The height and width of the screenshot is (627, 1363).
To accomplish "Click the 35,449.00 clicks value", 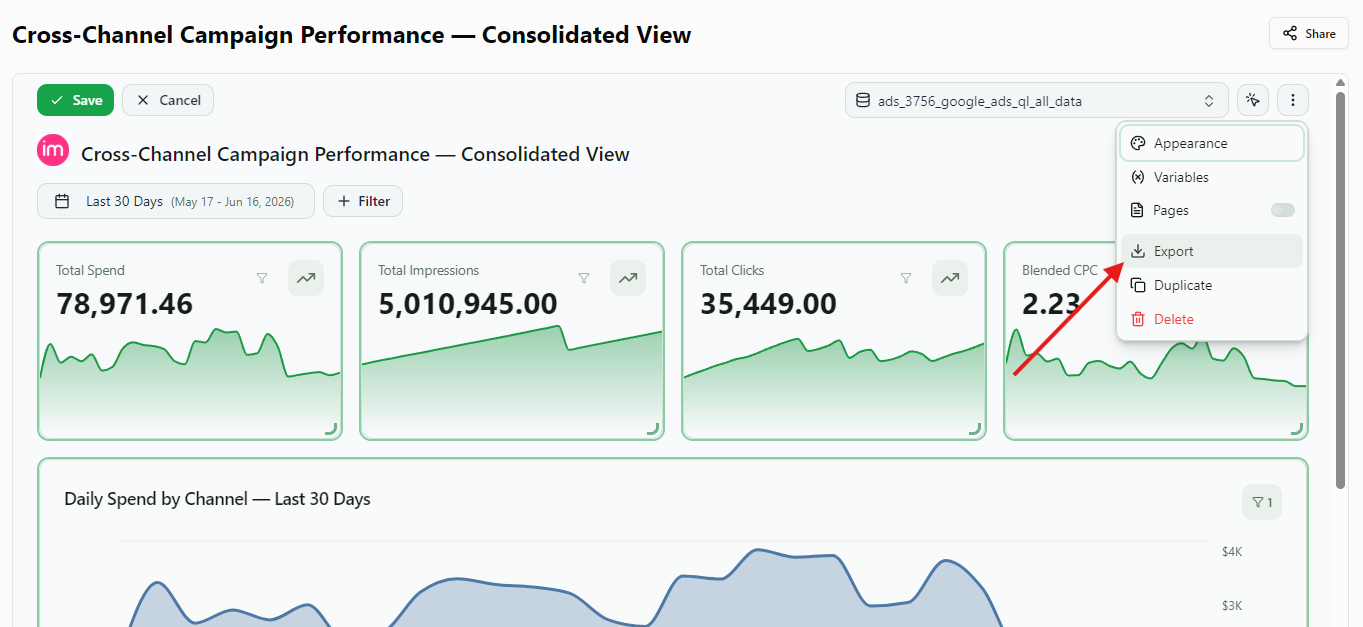I will point(768,304).
